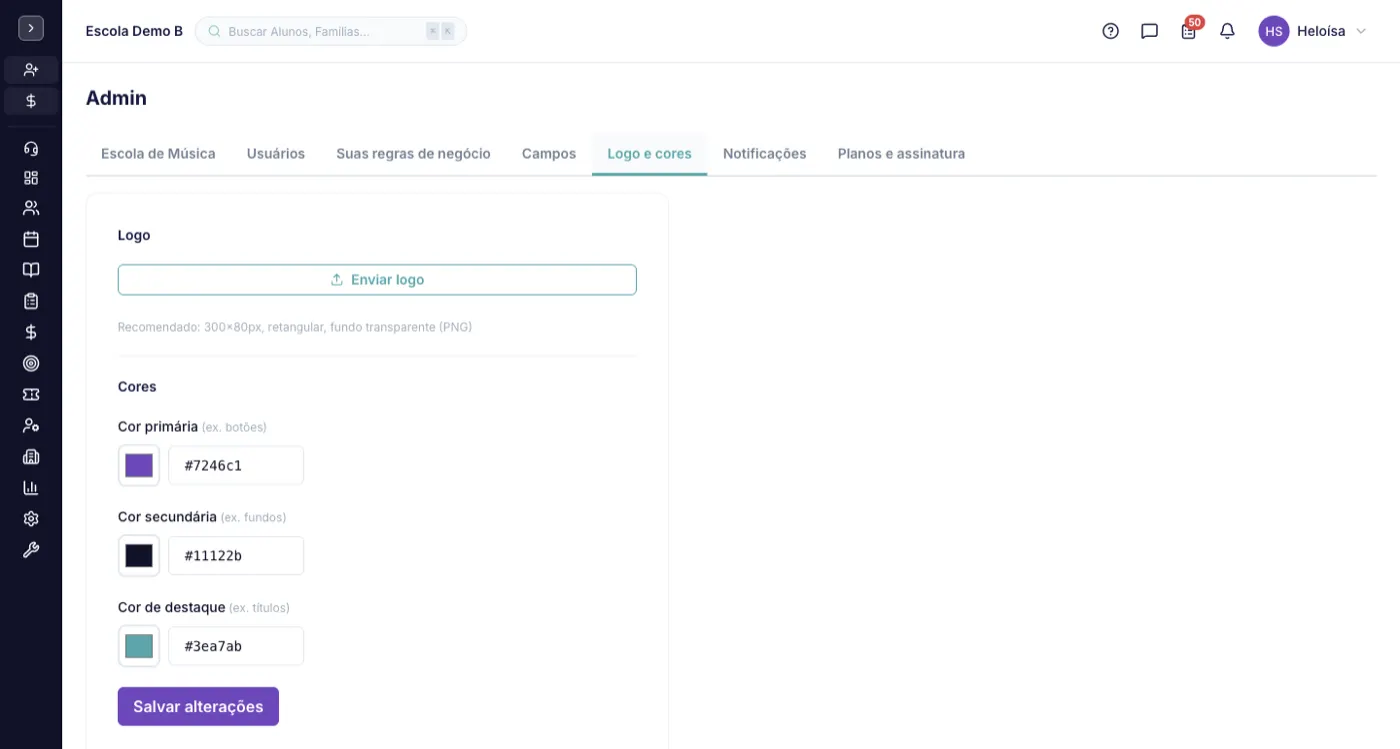Open the notifications bell icon
This screenshot has width=1400, height=749.
[1227, 31]
